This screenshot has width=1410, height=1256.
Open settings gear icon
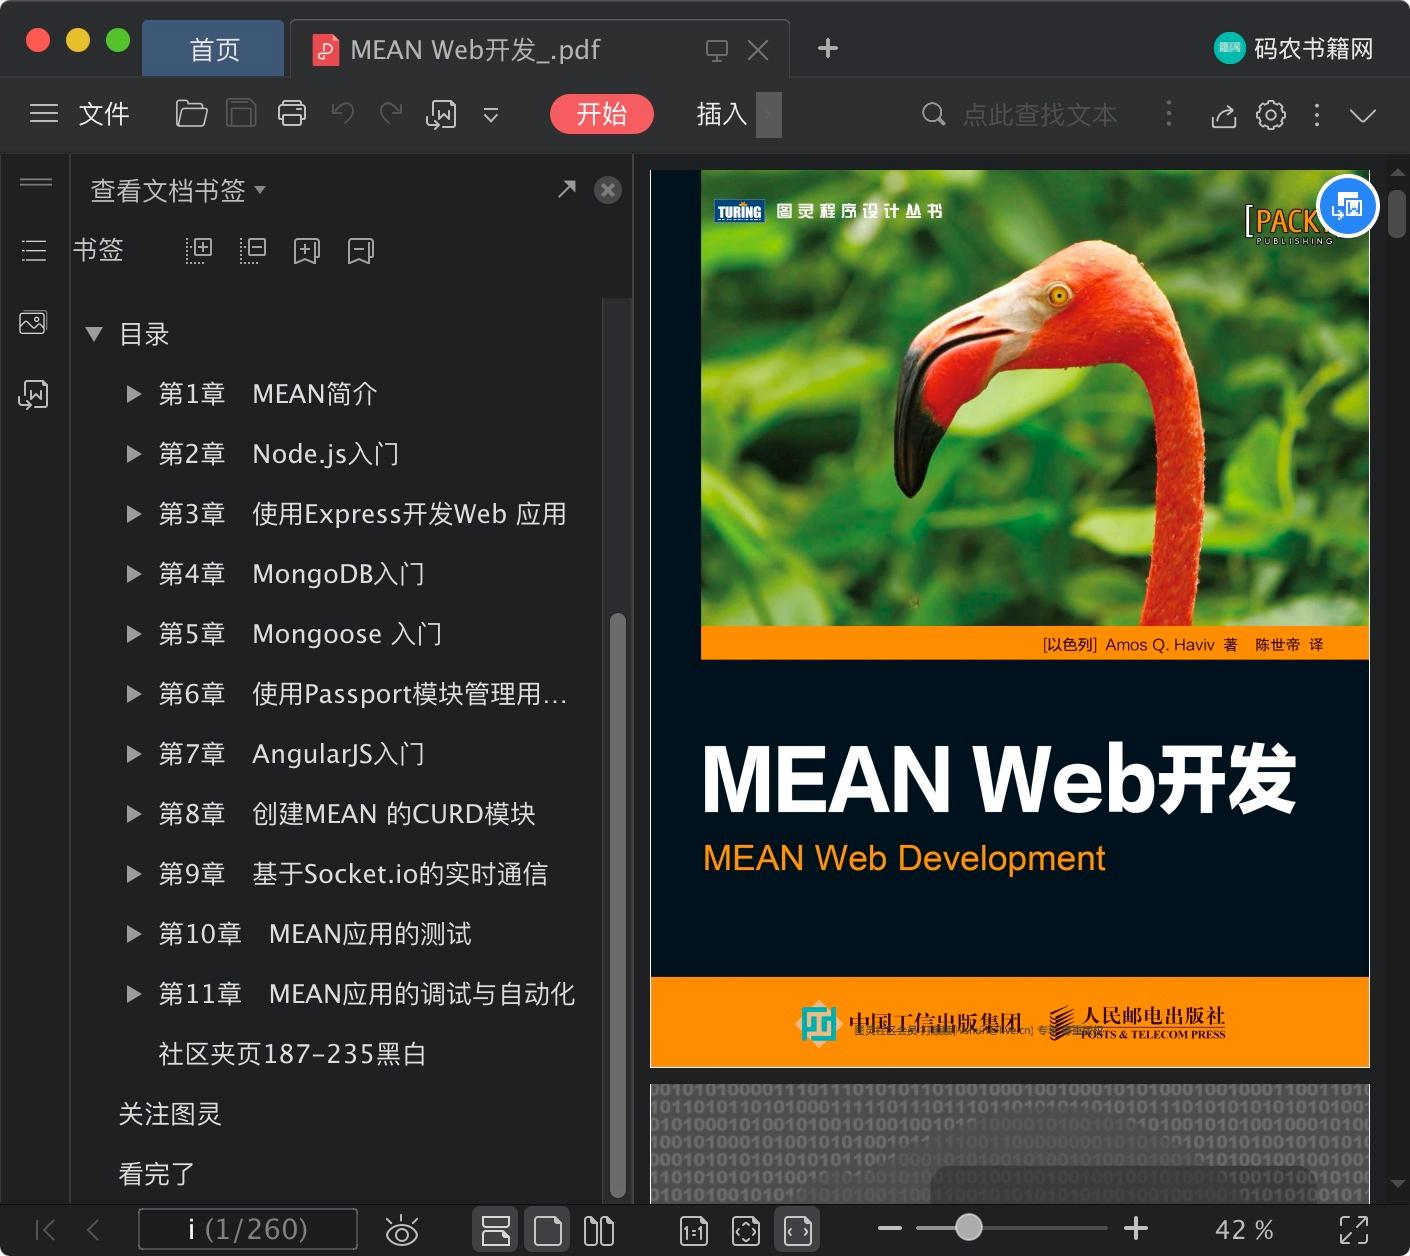tap(1271, 115)
